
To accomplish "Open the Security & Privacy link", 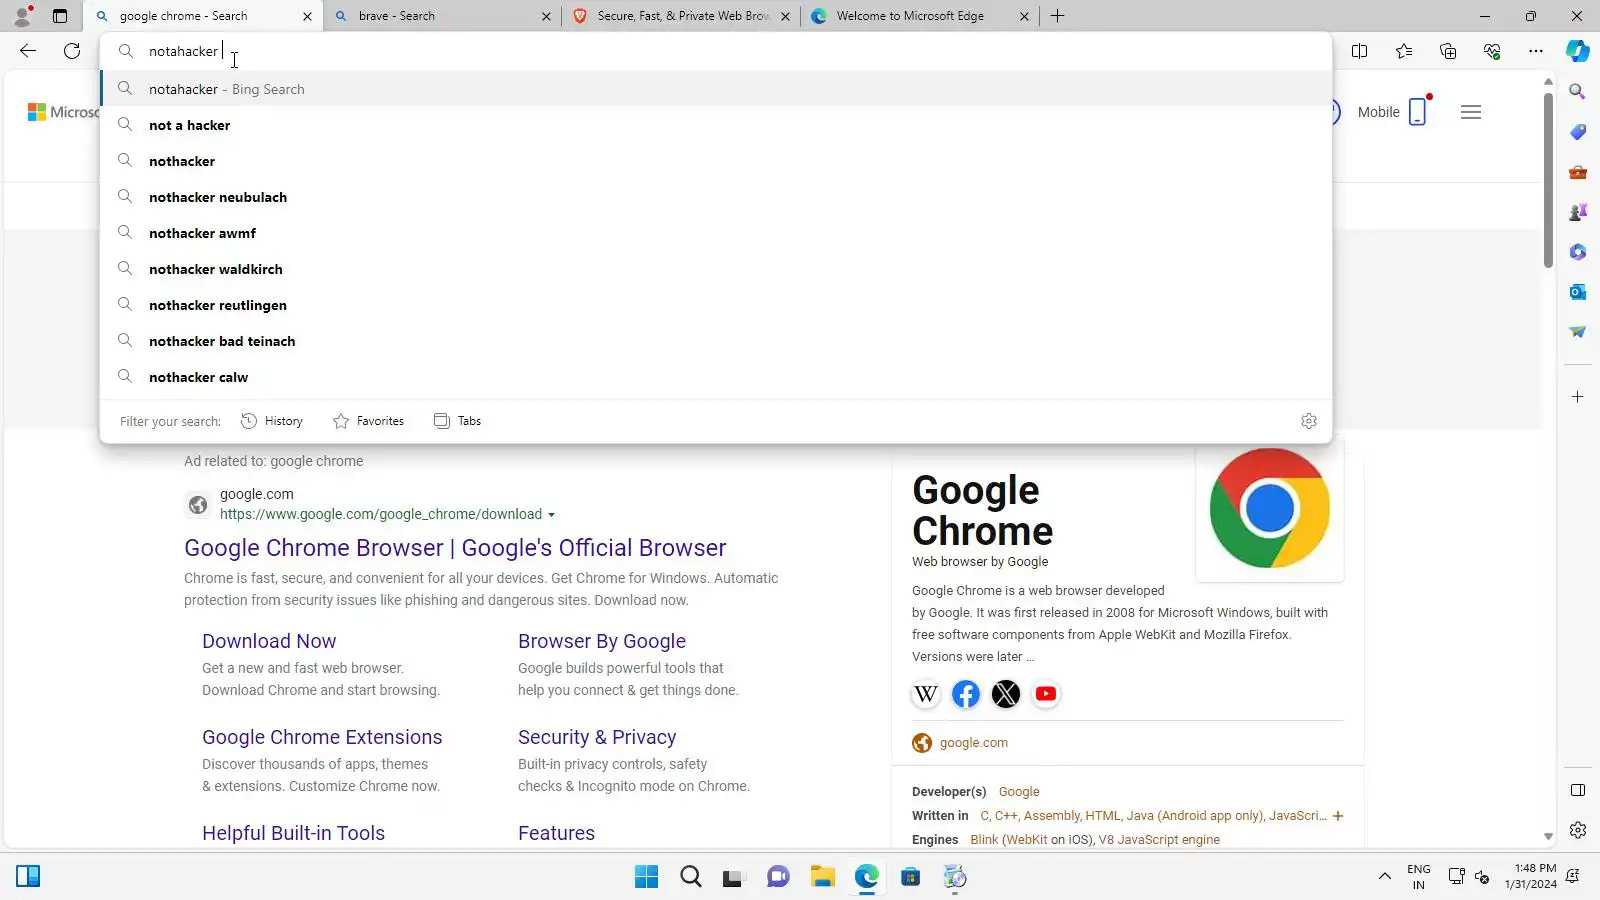I will pyautogui.click(x=597, y=737).
